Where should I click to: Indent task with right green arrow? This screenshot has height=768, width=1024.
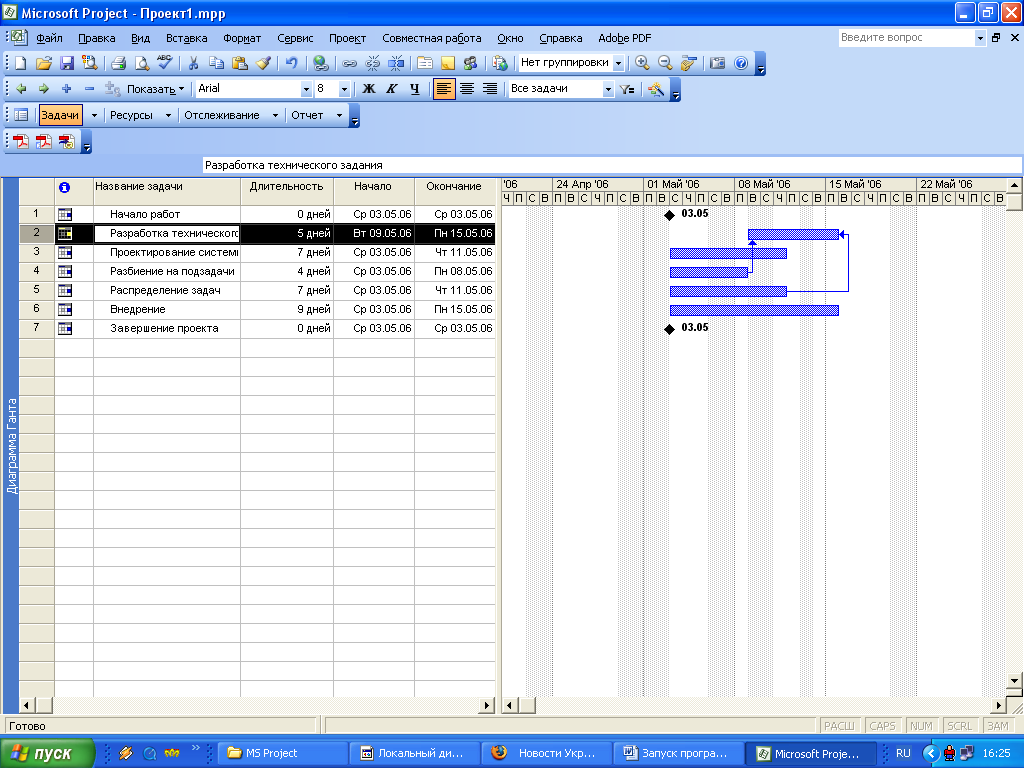(44, 89)
